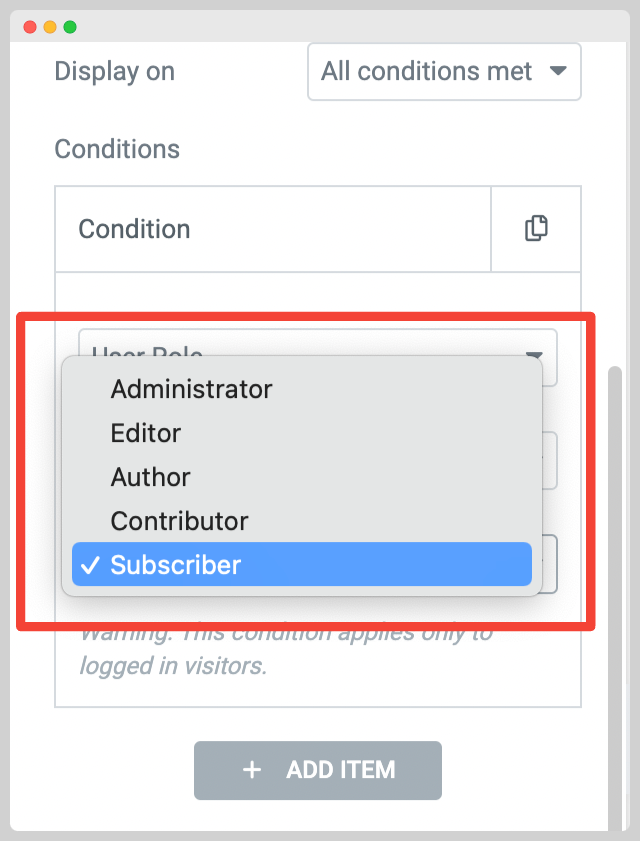Open the All conditions met dropdown
Screen dimensions: 640x841
click(x=444, y=72)
